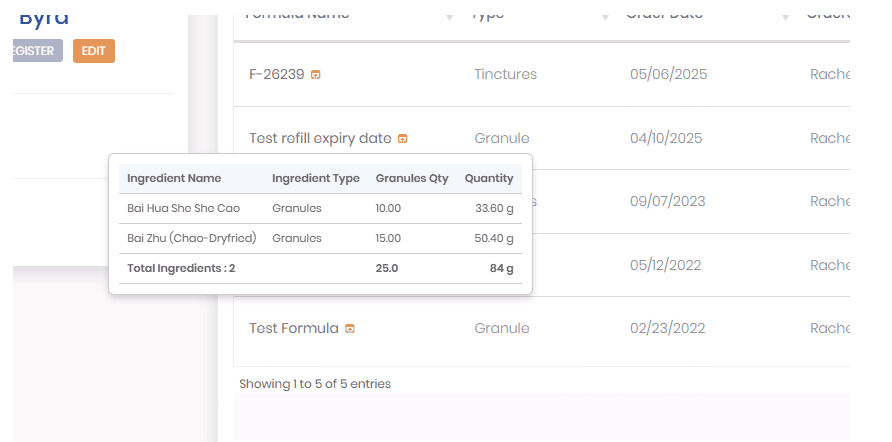The width and height of the screenshot is (892, 442).
Task: Select the Test Formula row name
Action: coord(294,328)
